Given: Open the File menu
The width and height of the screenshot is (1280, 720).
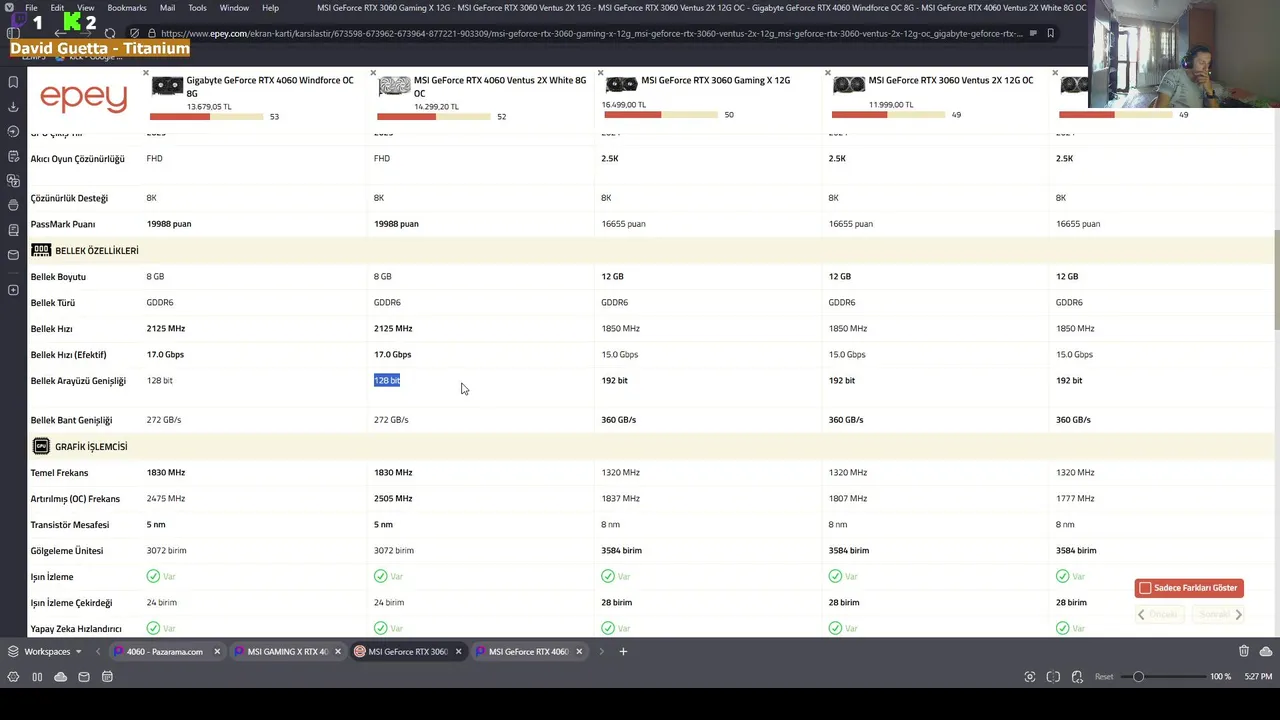Looking at the screenshot, I should coord(32,8).
